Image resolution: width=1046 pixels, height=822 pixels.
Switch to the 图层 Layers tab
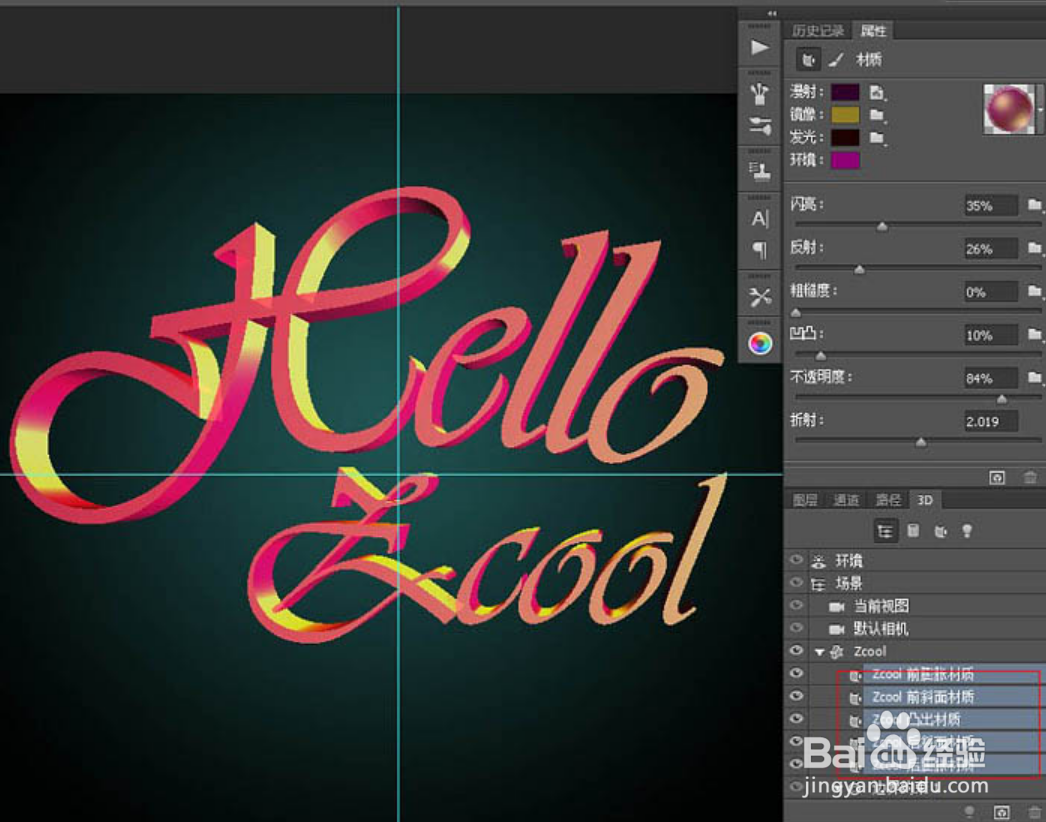click(805, 500)
